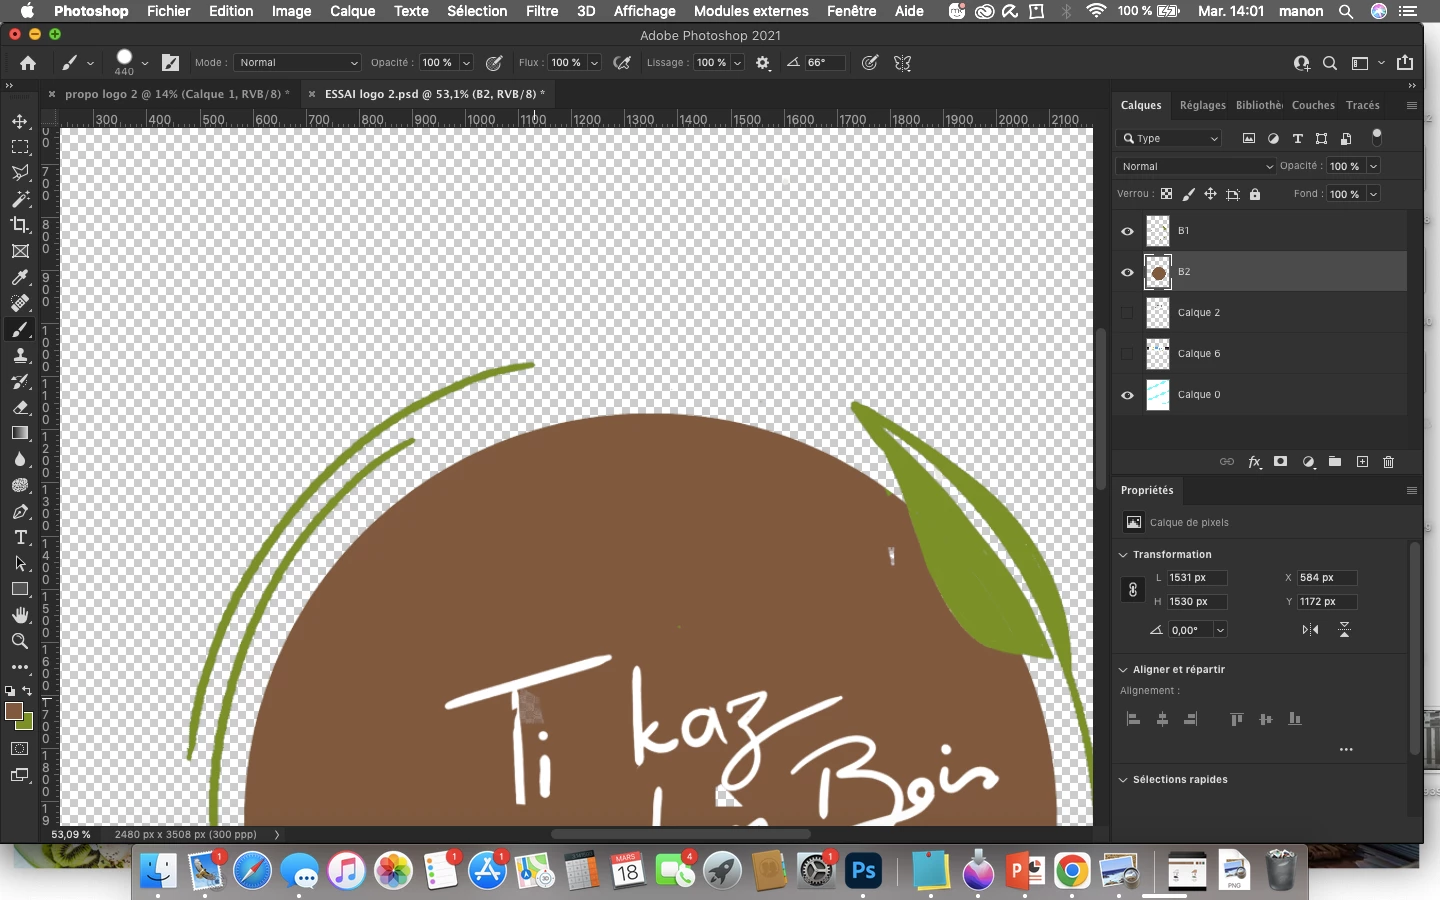This screenshot has height=900, width=1440.
Task: Select the Rectangle shape tool
Action: [x=20, y=589]
